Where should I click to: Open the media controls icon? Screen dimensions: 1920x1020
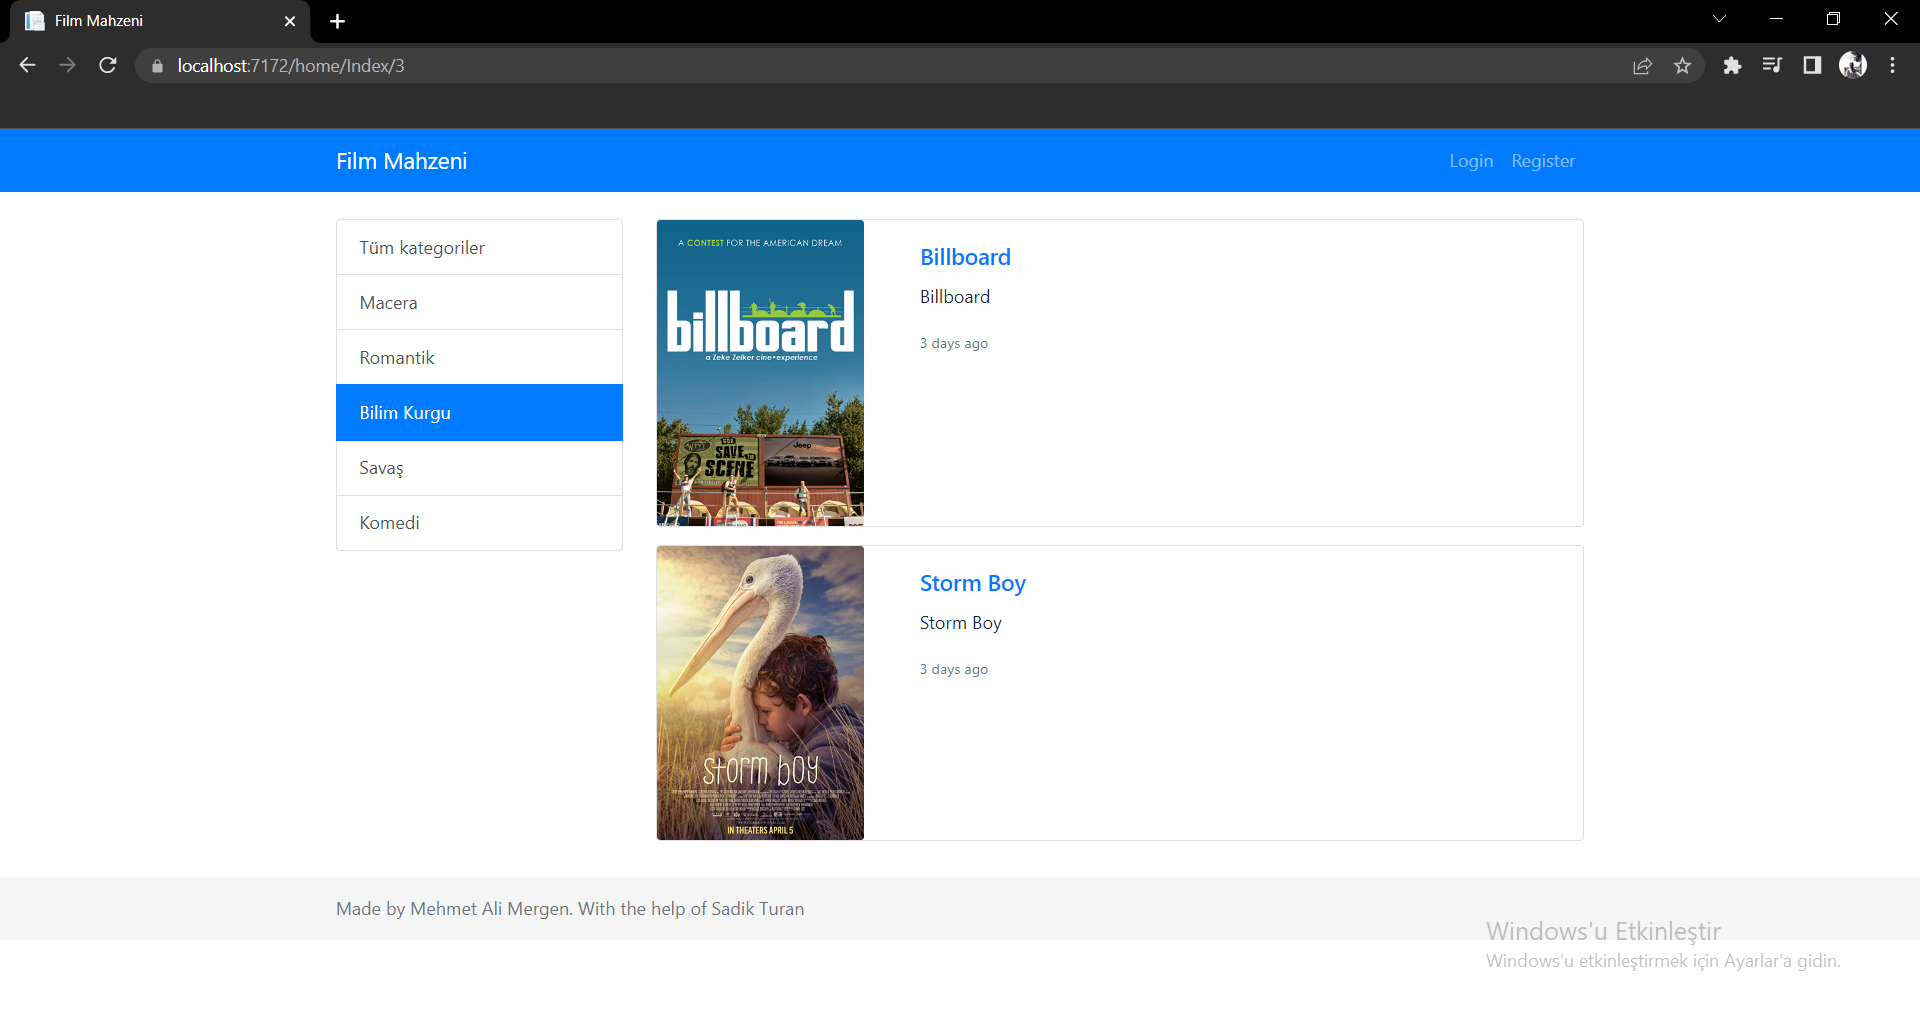point(1772,65)
